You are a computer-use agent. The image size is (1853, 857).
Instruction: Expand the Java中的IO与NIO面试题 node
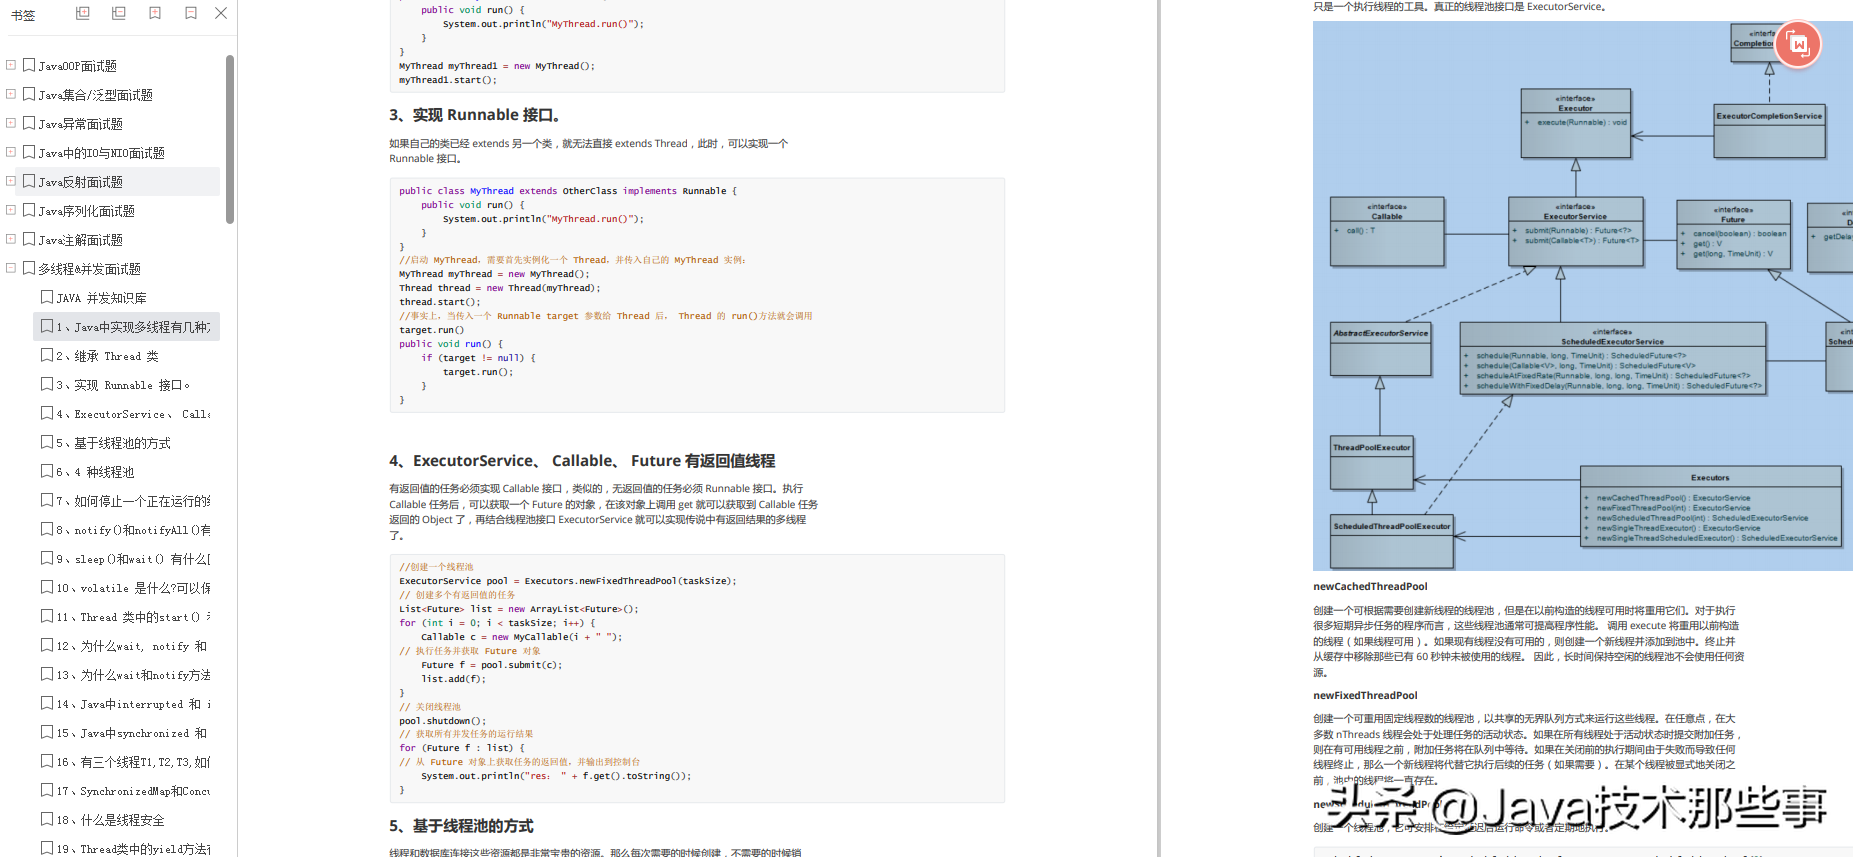(11, 152)
